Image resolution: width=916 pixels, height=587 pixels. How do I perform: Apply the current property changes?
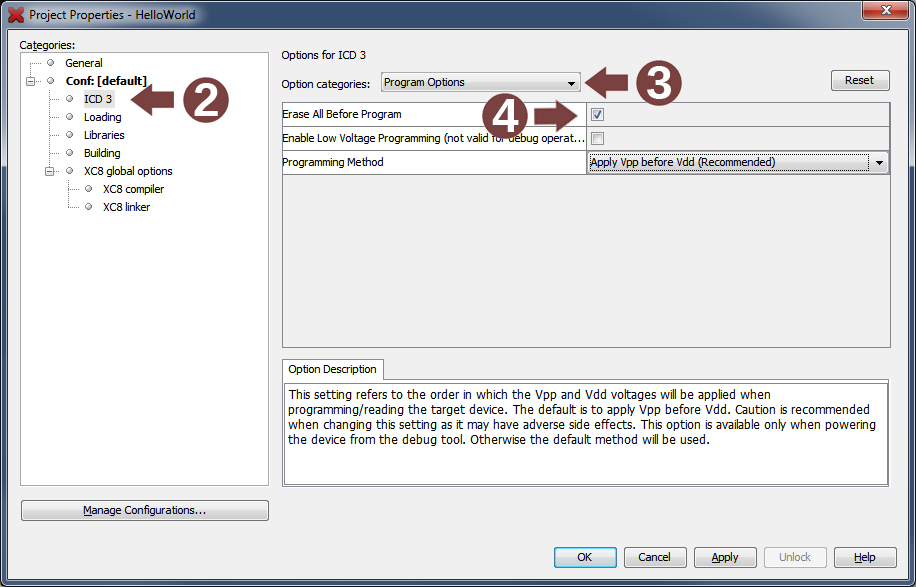tap(725, 557)
